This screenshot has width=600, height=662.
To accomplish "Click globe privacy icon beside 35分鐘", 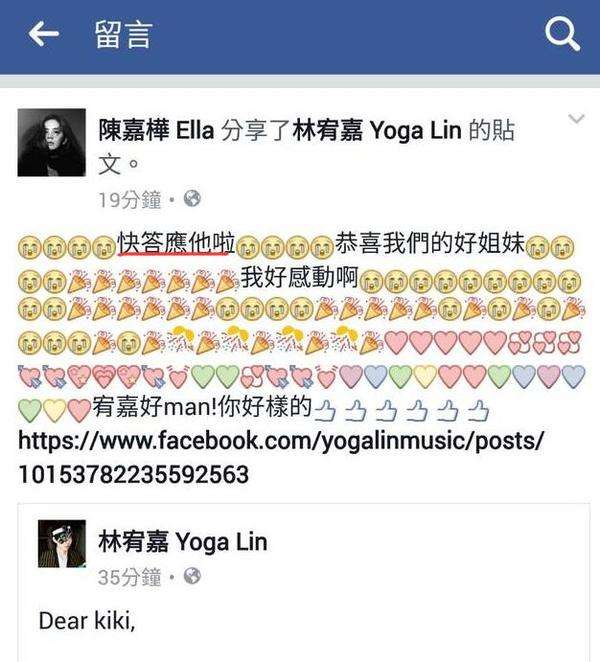I will pyautogui.click(x=192, y=576).
